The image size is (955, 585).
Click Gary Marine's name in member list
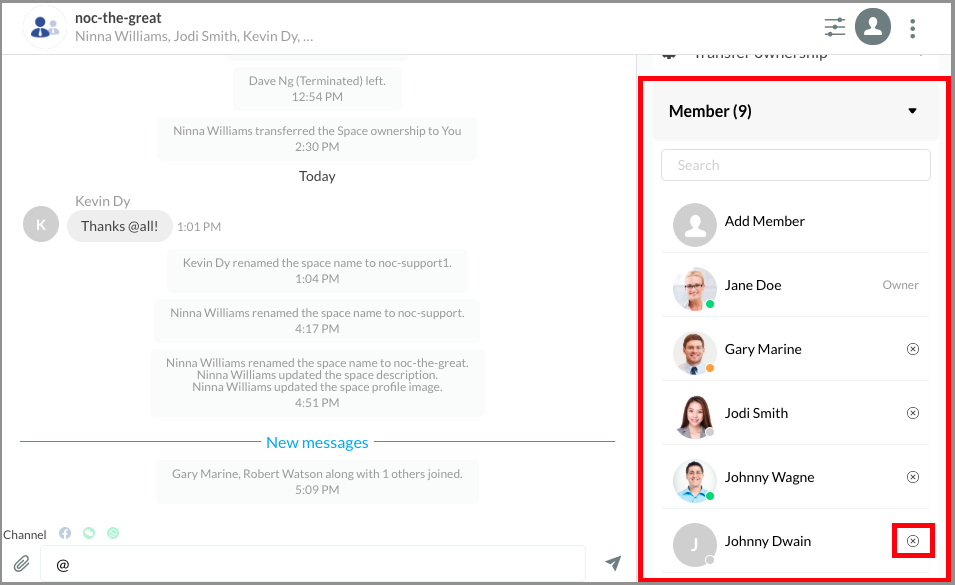point(763,349)
